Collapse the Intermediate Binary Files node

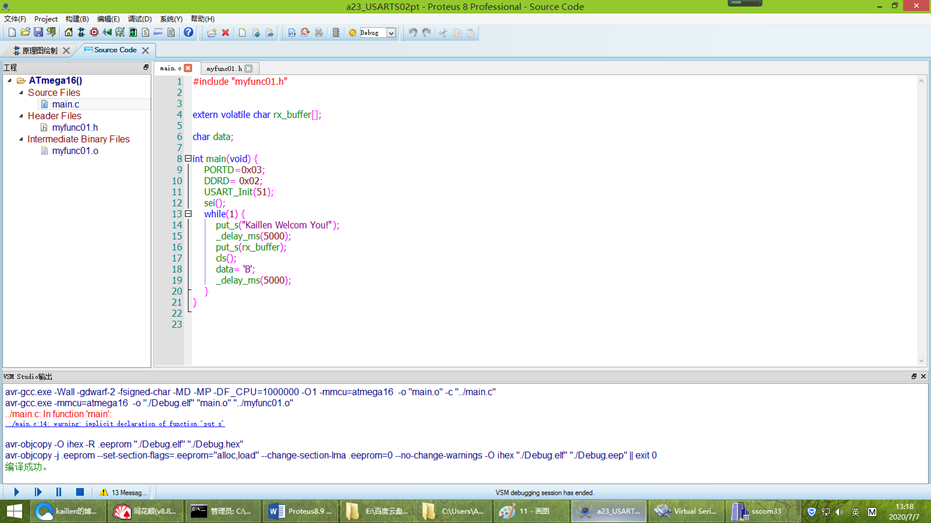coord(21,139)
